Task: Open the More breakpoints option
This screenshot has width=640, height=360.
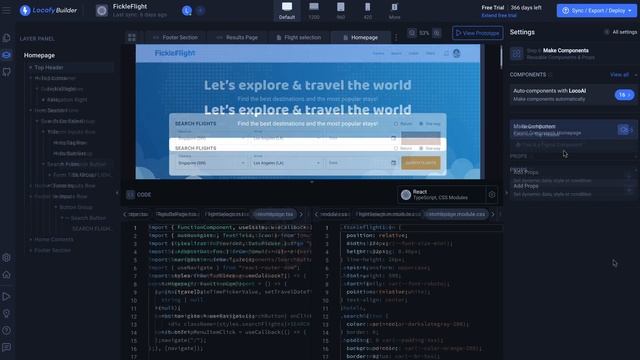Action: (x=394, y=11)
